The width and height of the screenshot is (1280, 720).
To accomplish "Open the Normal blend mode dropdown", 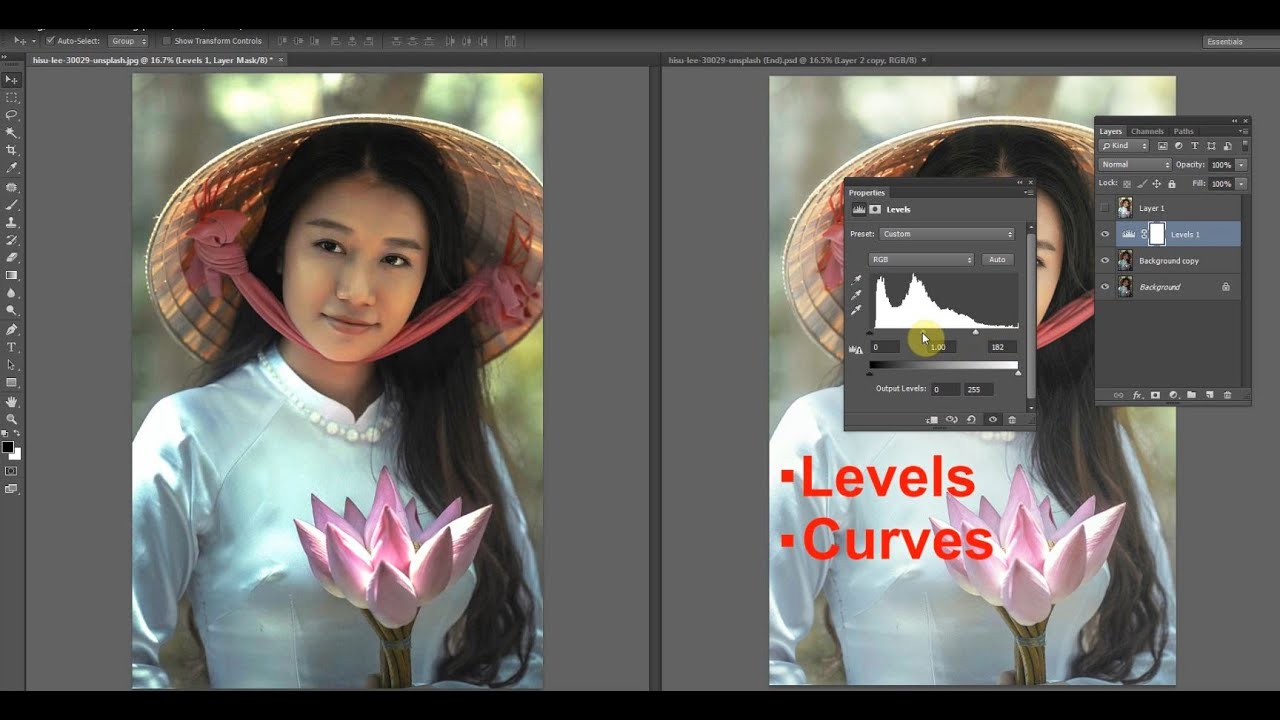I will click(1135, 164).
